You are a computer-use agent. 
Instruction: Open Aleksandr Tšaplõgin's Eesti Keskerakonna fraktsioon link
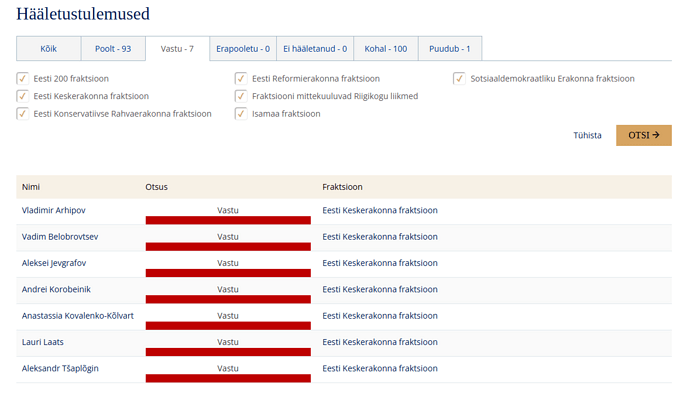coord(380,368)
